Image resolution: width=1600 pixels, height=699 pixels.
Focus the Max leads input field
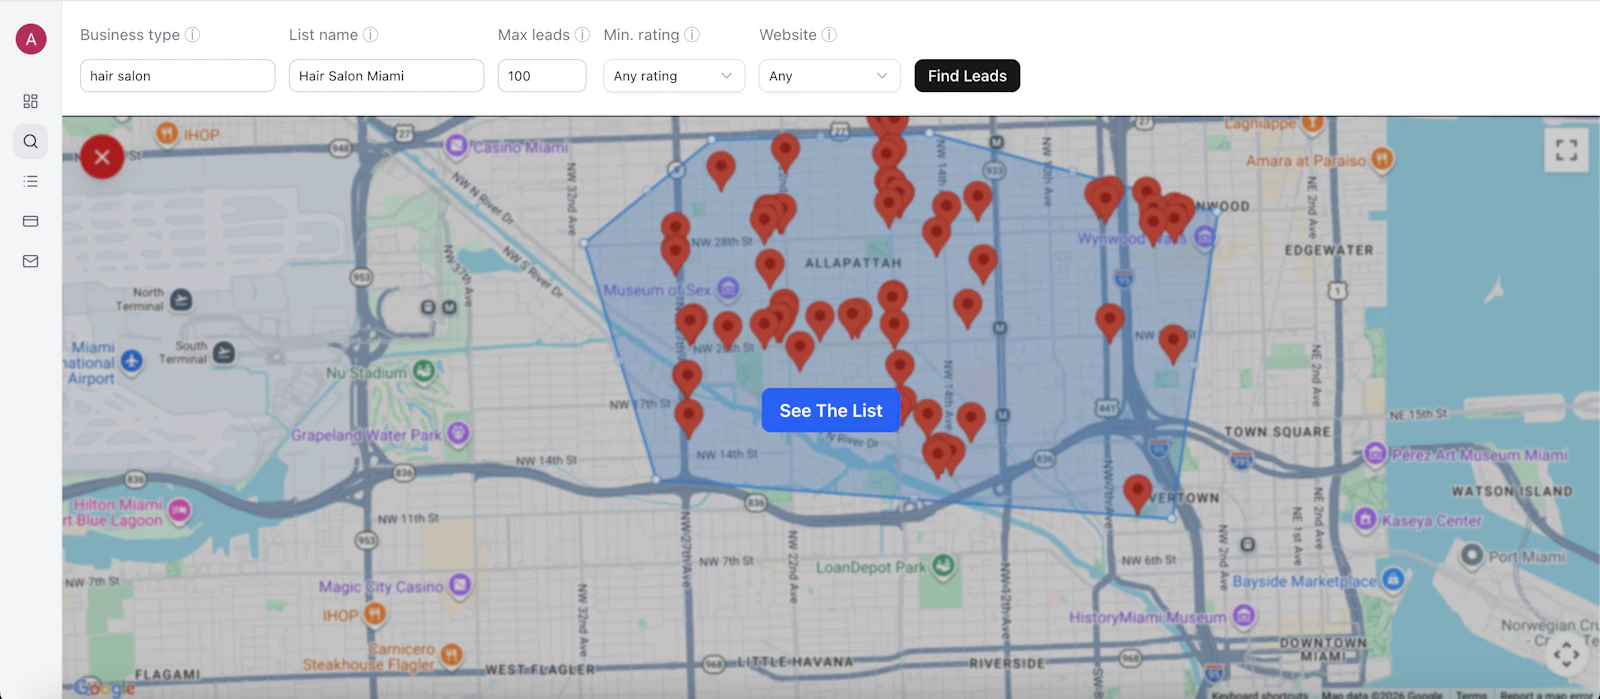(x=542, y=76)
